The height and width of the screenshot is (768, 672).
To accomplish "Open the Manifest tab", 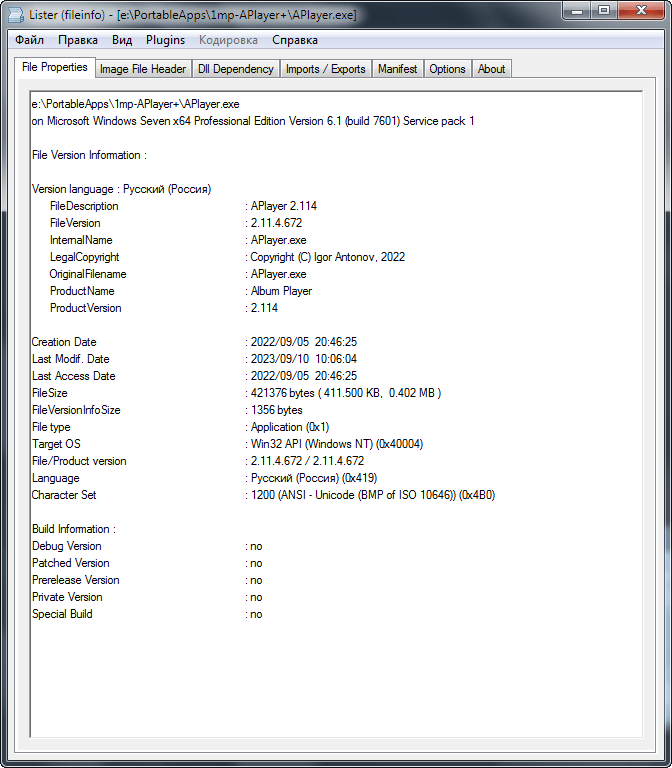I will point(397,69).
